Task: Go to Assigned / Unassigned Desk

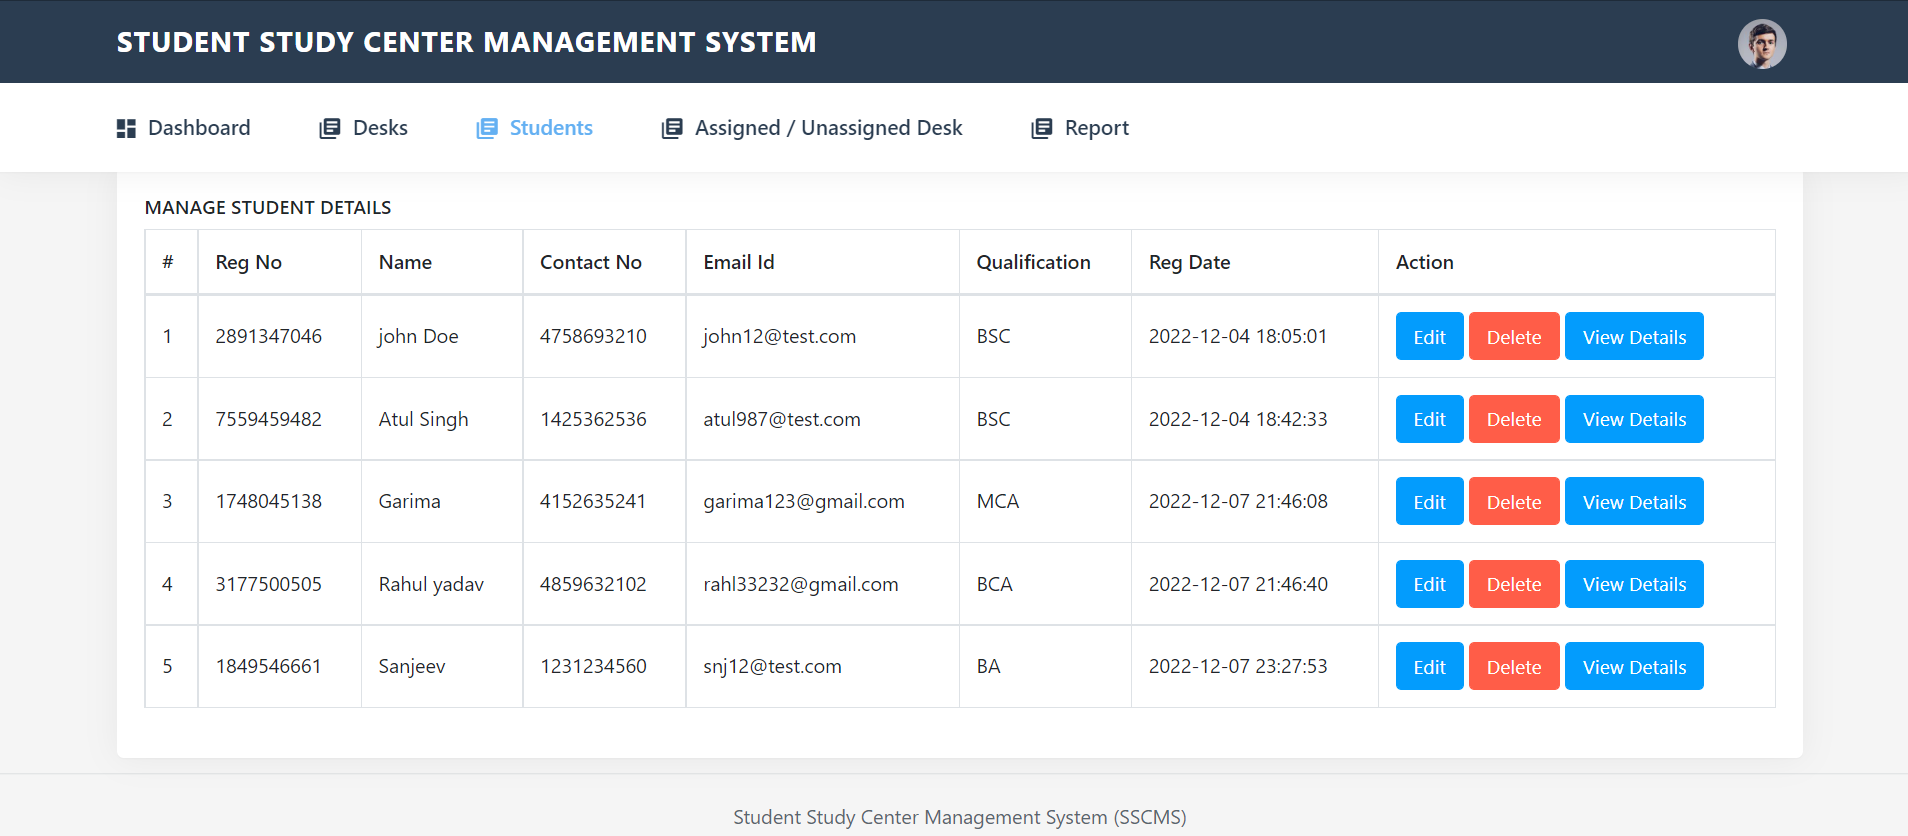Action: (x=812, y=128)
